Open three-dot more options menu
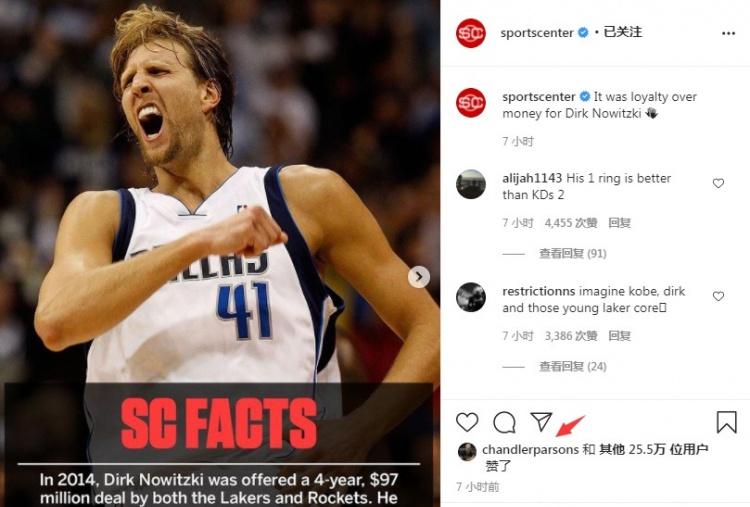 (728, 33)
